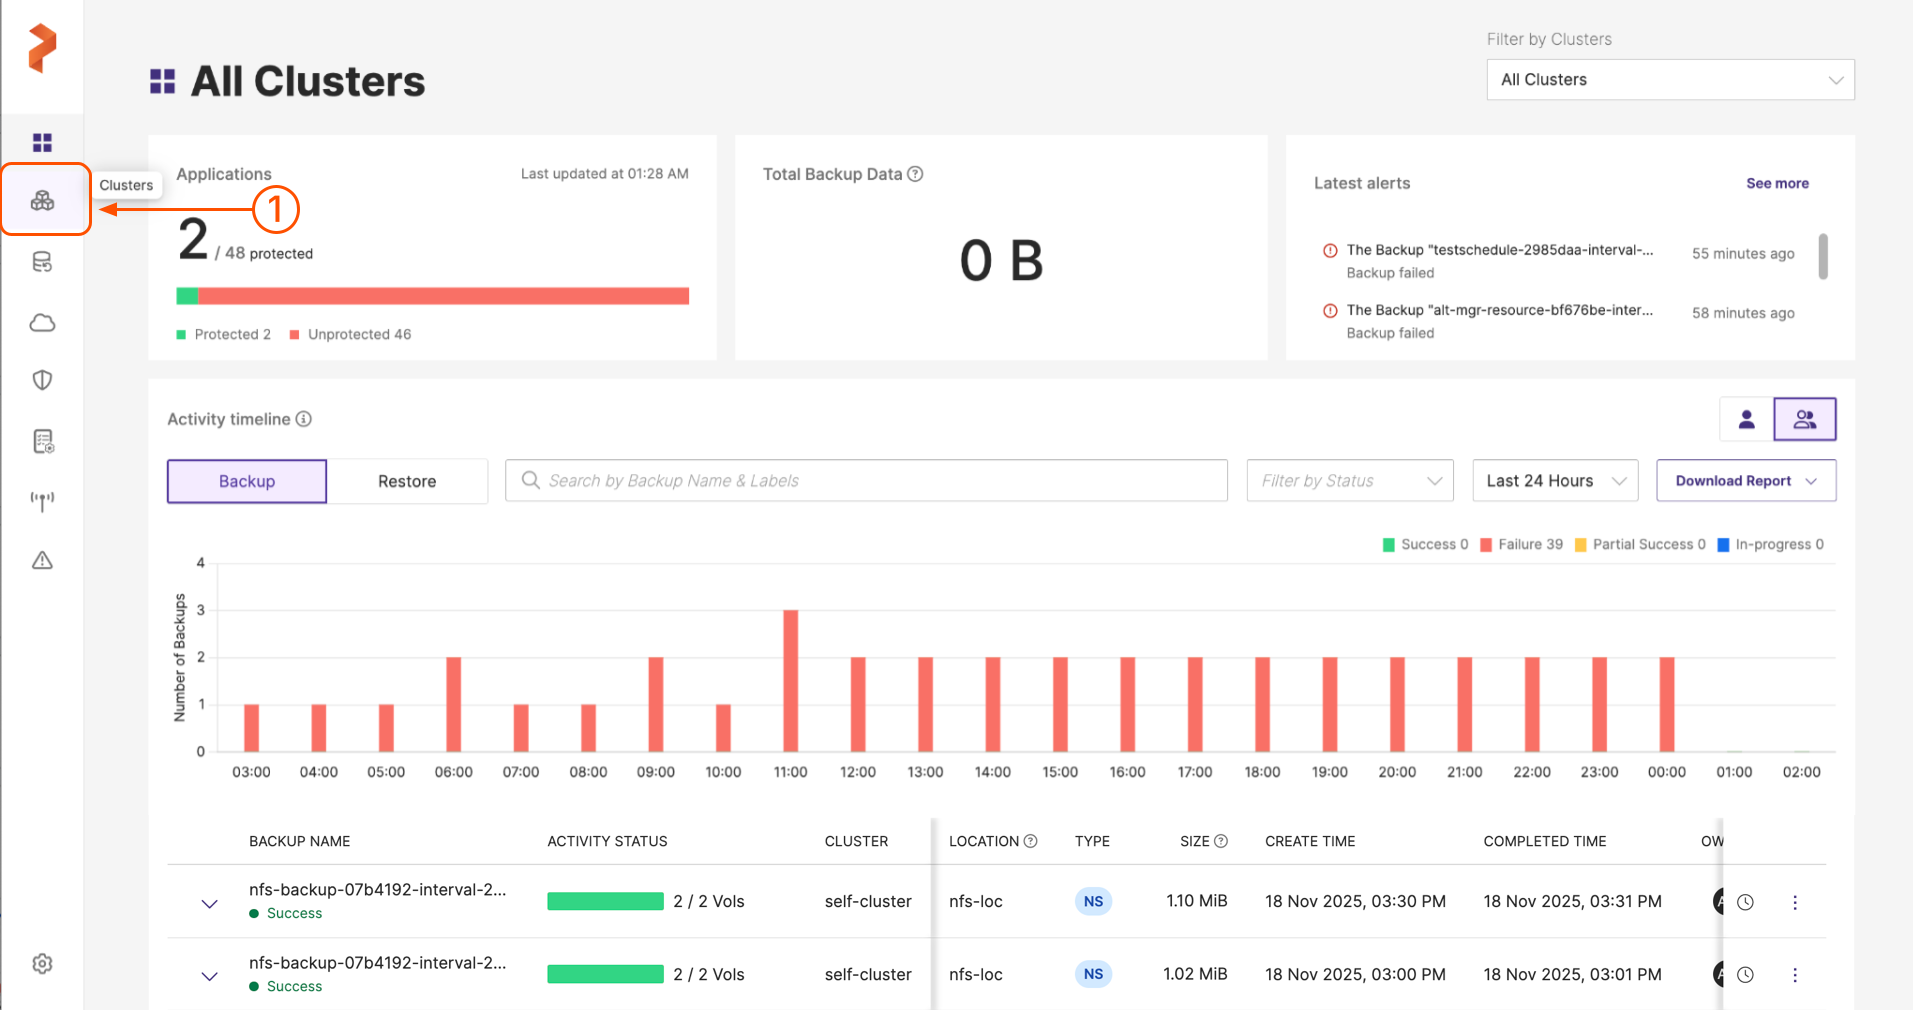The image size is (1913, 1010).
Task: Open the Alerts triangle sidebar icon
Action: [x=43, y=560]
